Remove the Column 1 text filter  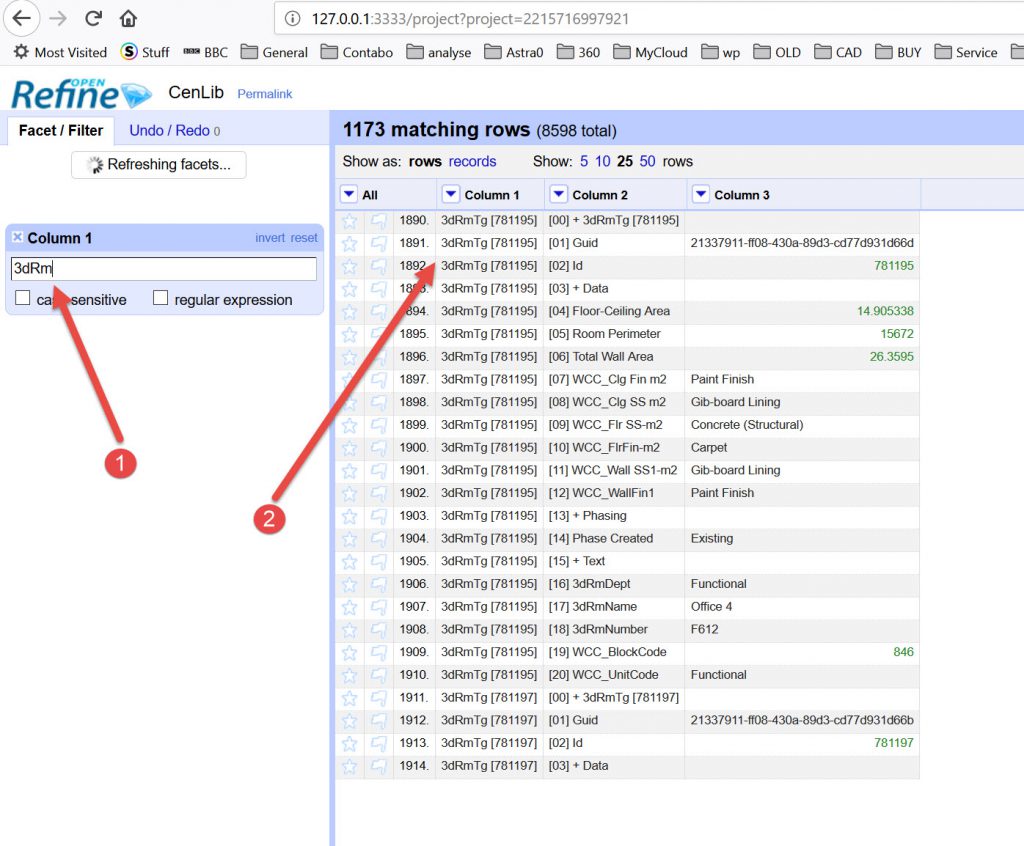coord(17,237)
